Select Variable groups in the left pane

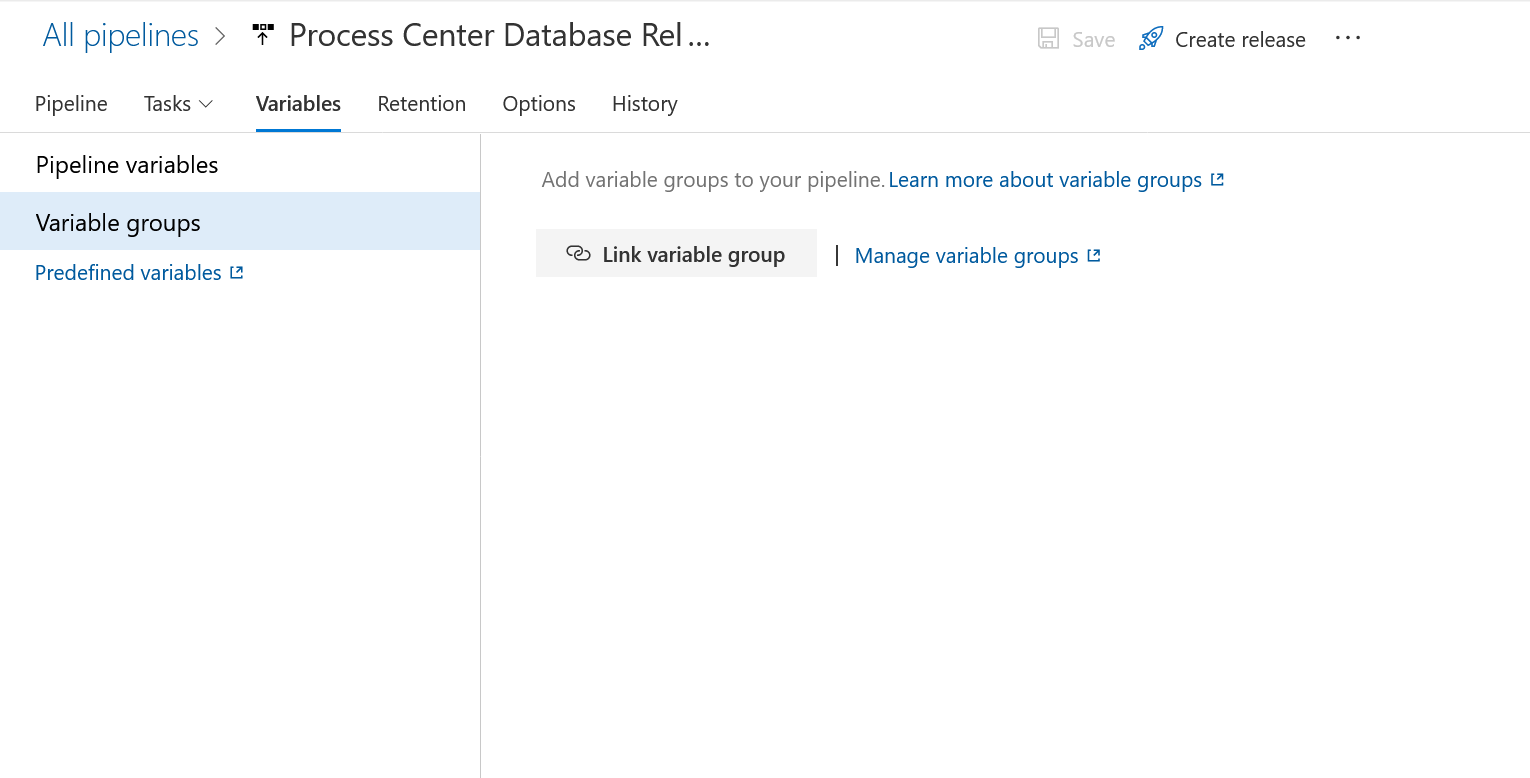click(240, 222)
